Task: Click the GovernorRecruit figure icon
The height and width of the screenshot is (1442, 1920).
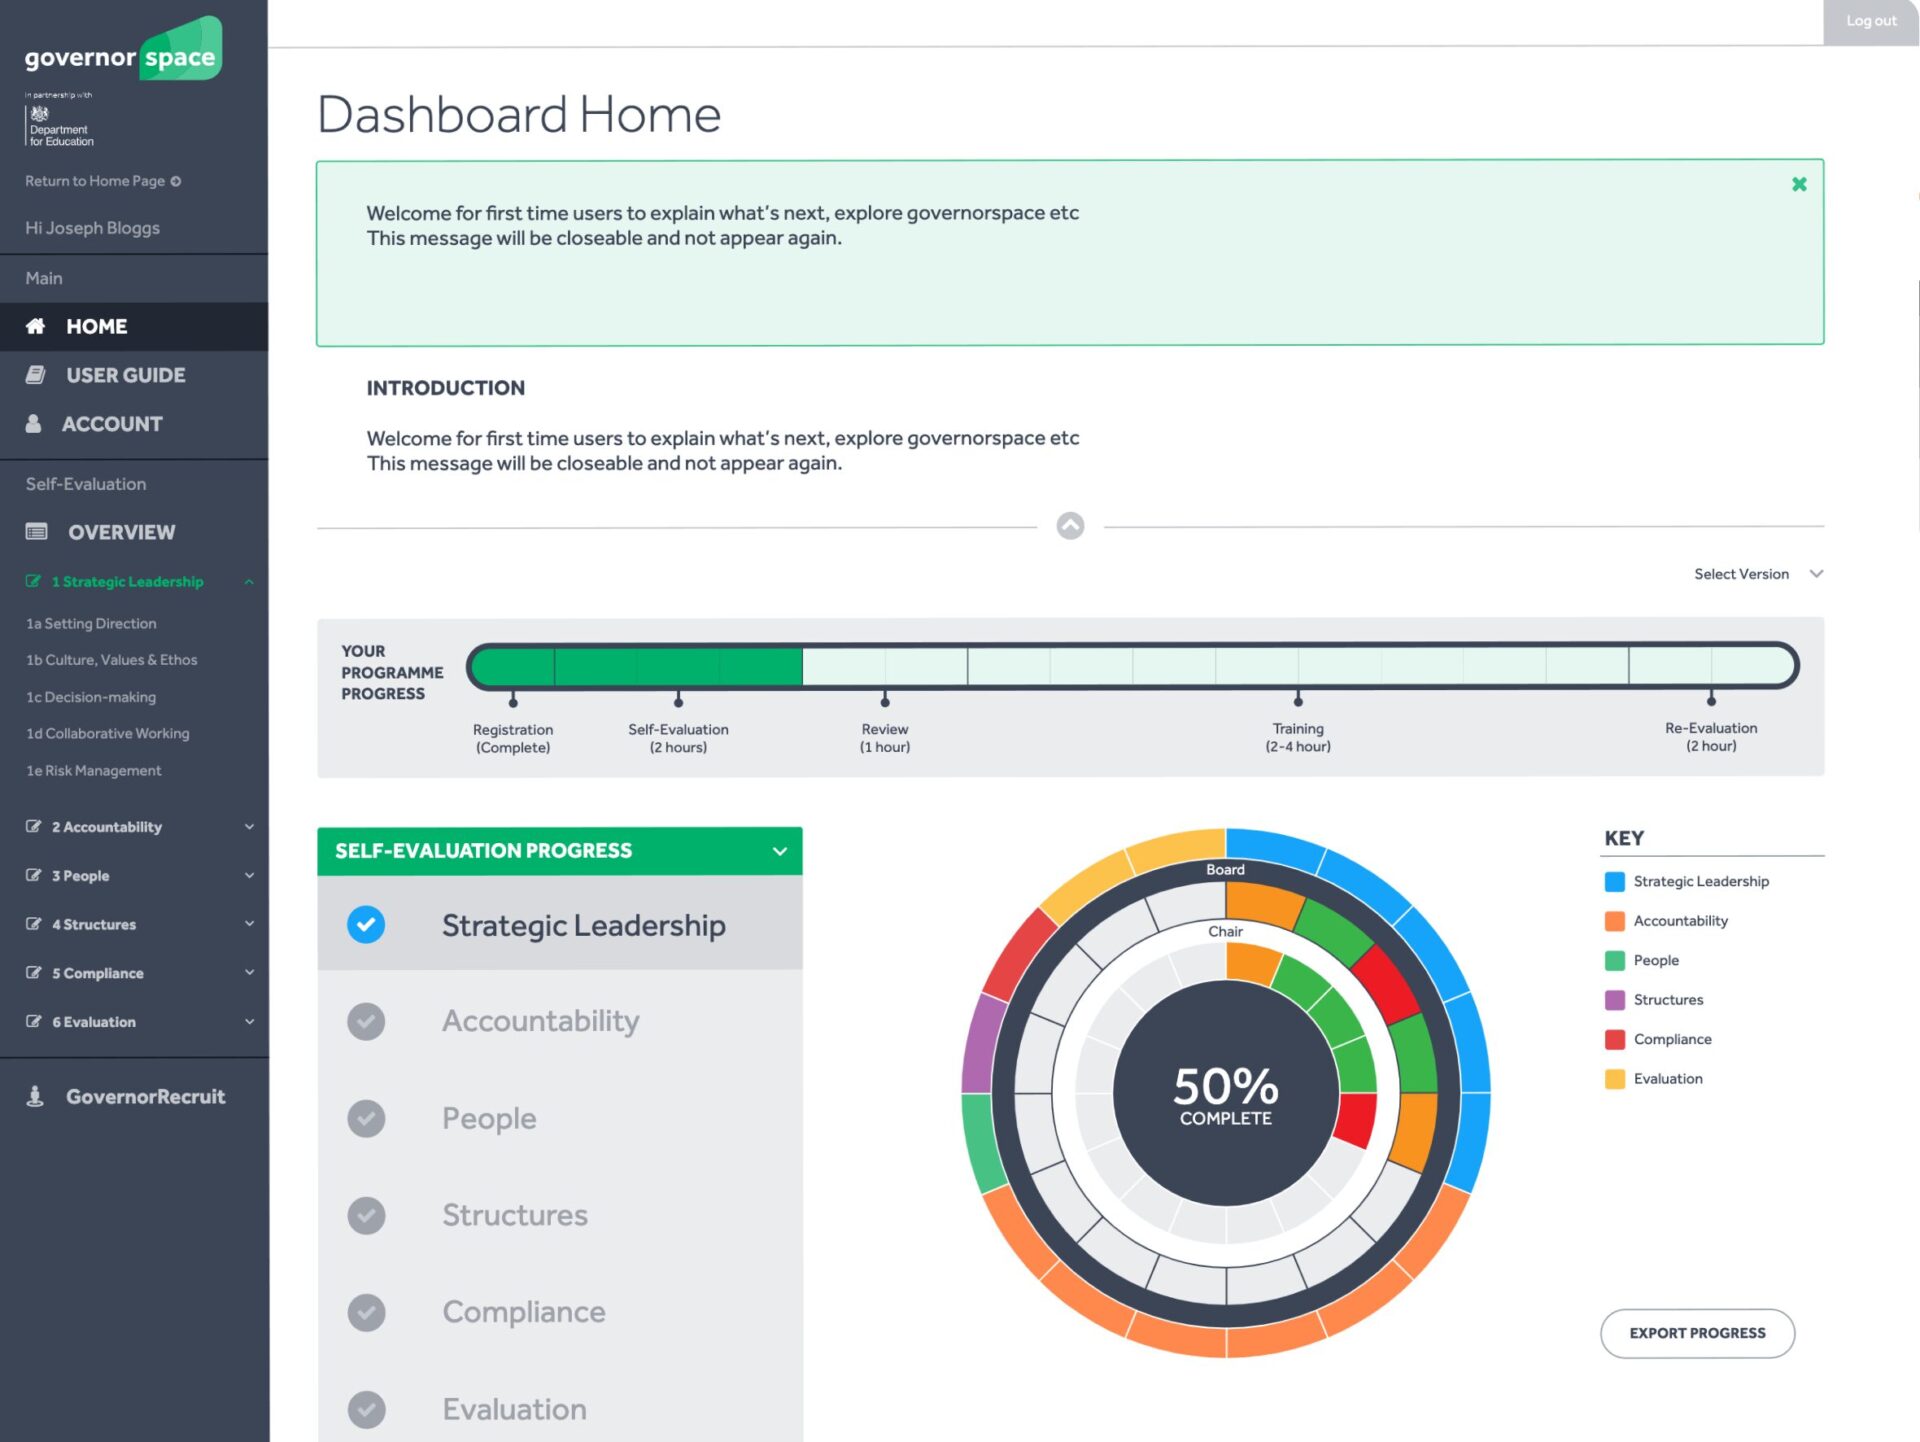Action: pyautogui.click(x=35, y=1096)
